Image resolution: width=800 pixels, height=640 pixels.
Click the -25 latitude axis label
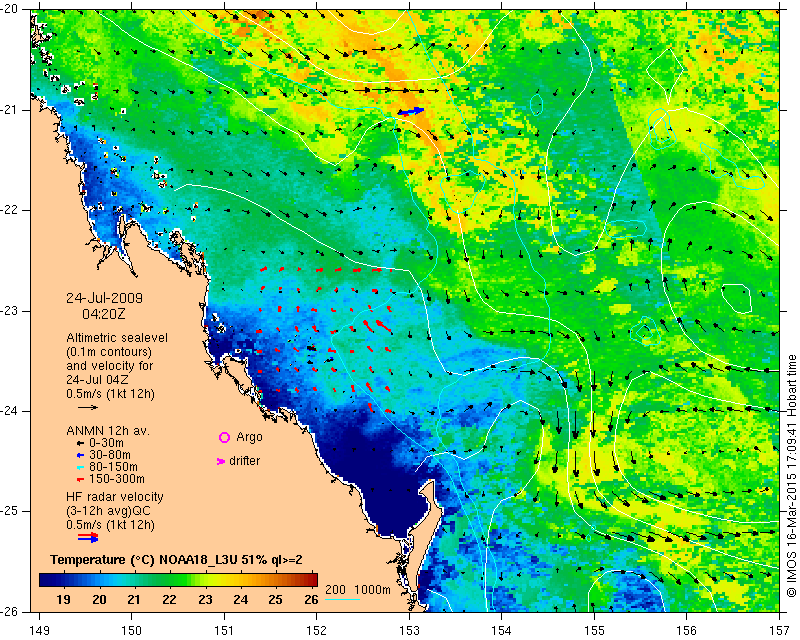[8, 511]
